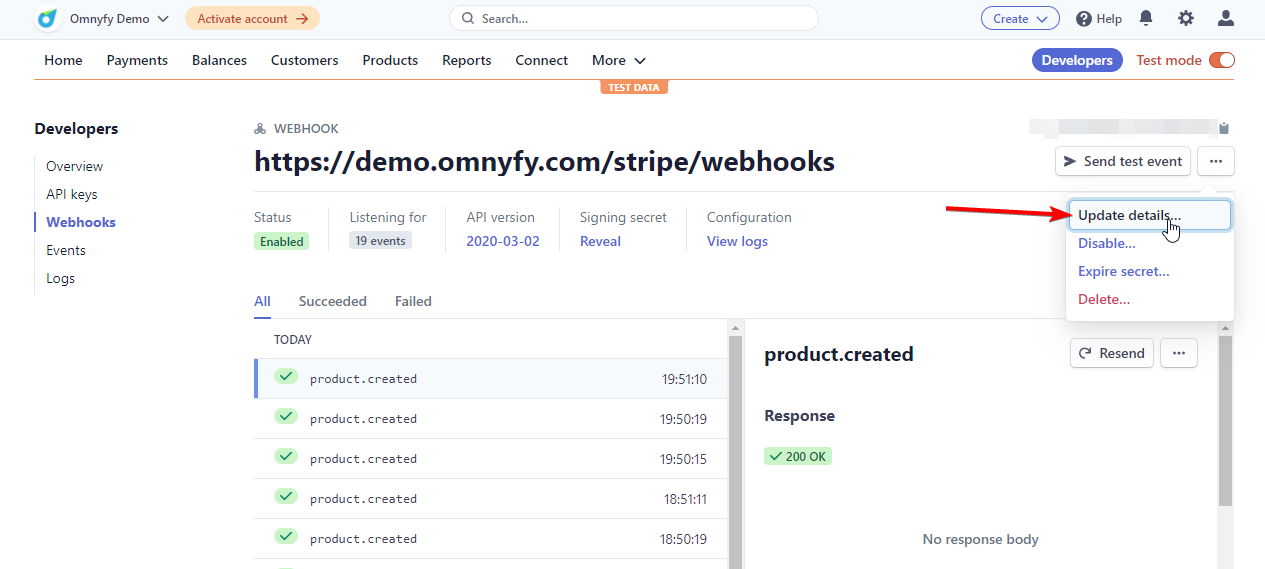
Task: Click the copy clipboard icon near webhook ID
Action: click(x=1224, y=128)
